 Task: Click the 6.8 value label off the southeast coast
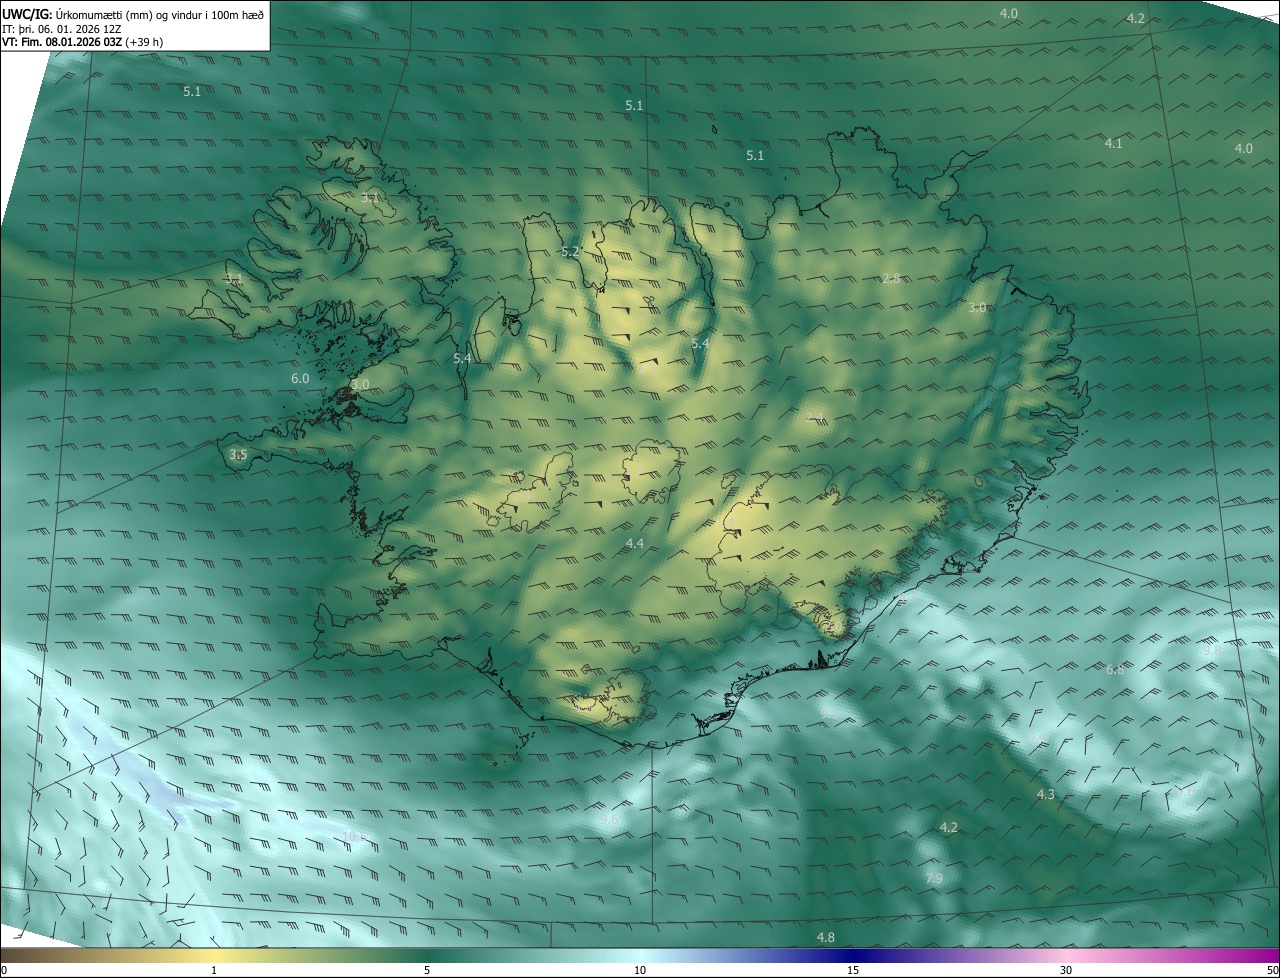(1115, 670)
